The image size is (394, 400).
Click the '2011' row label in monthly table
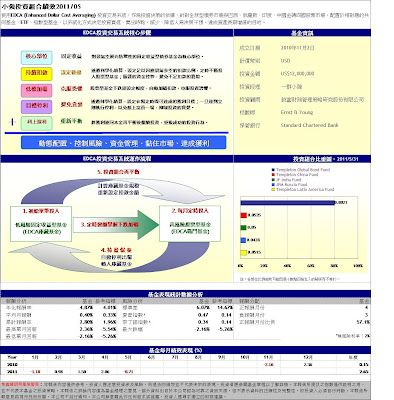coord(12,371)
